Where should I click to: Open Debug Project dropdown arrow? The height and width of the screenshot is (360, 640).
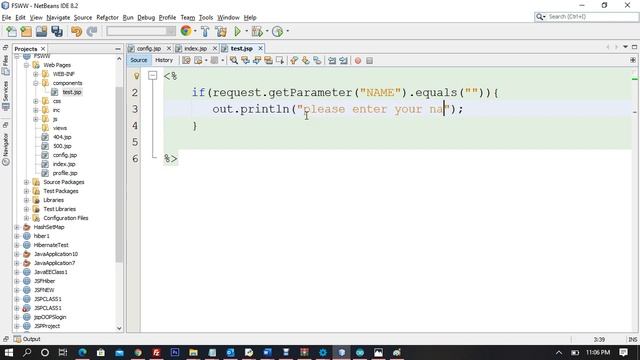point(267,31)
